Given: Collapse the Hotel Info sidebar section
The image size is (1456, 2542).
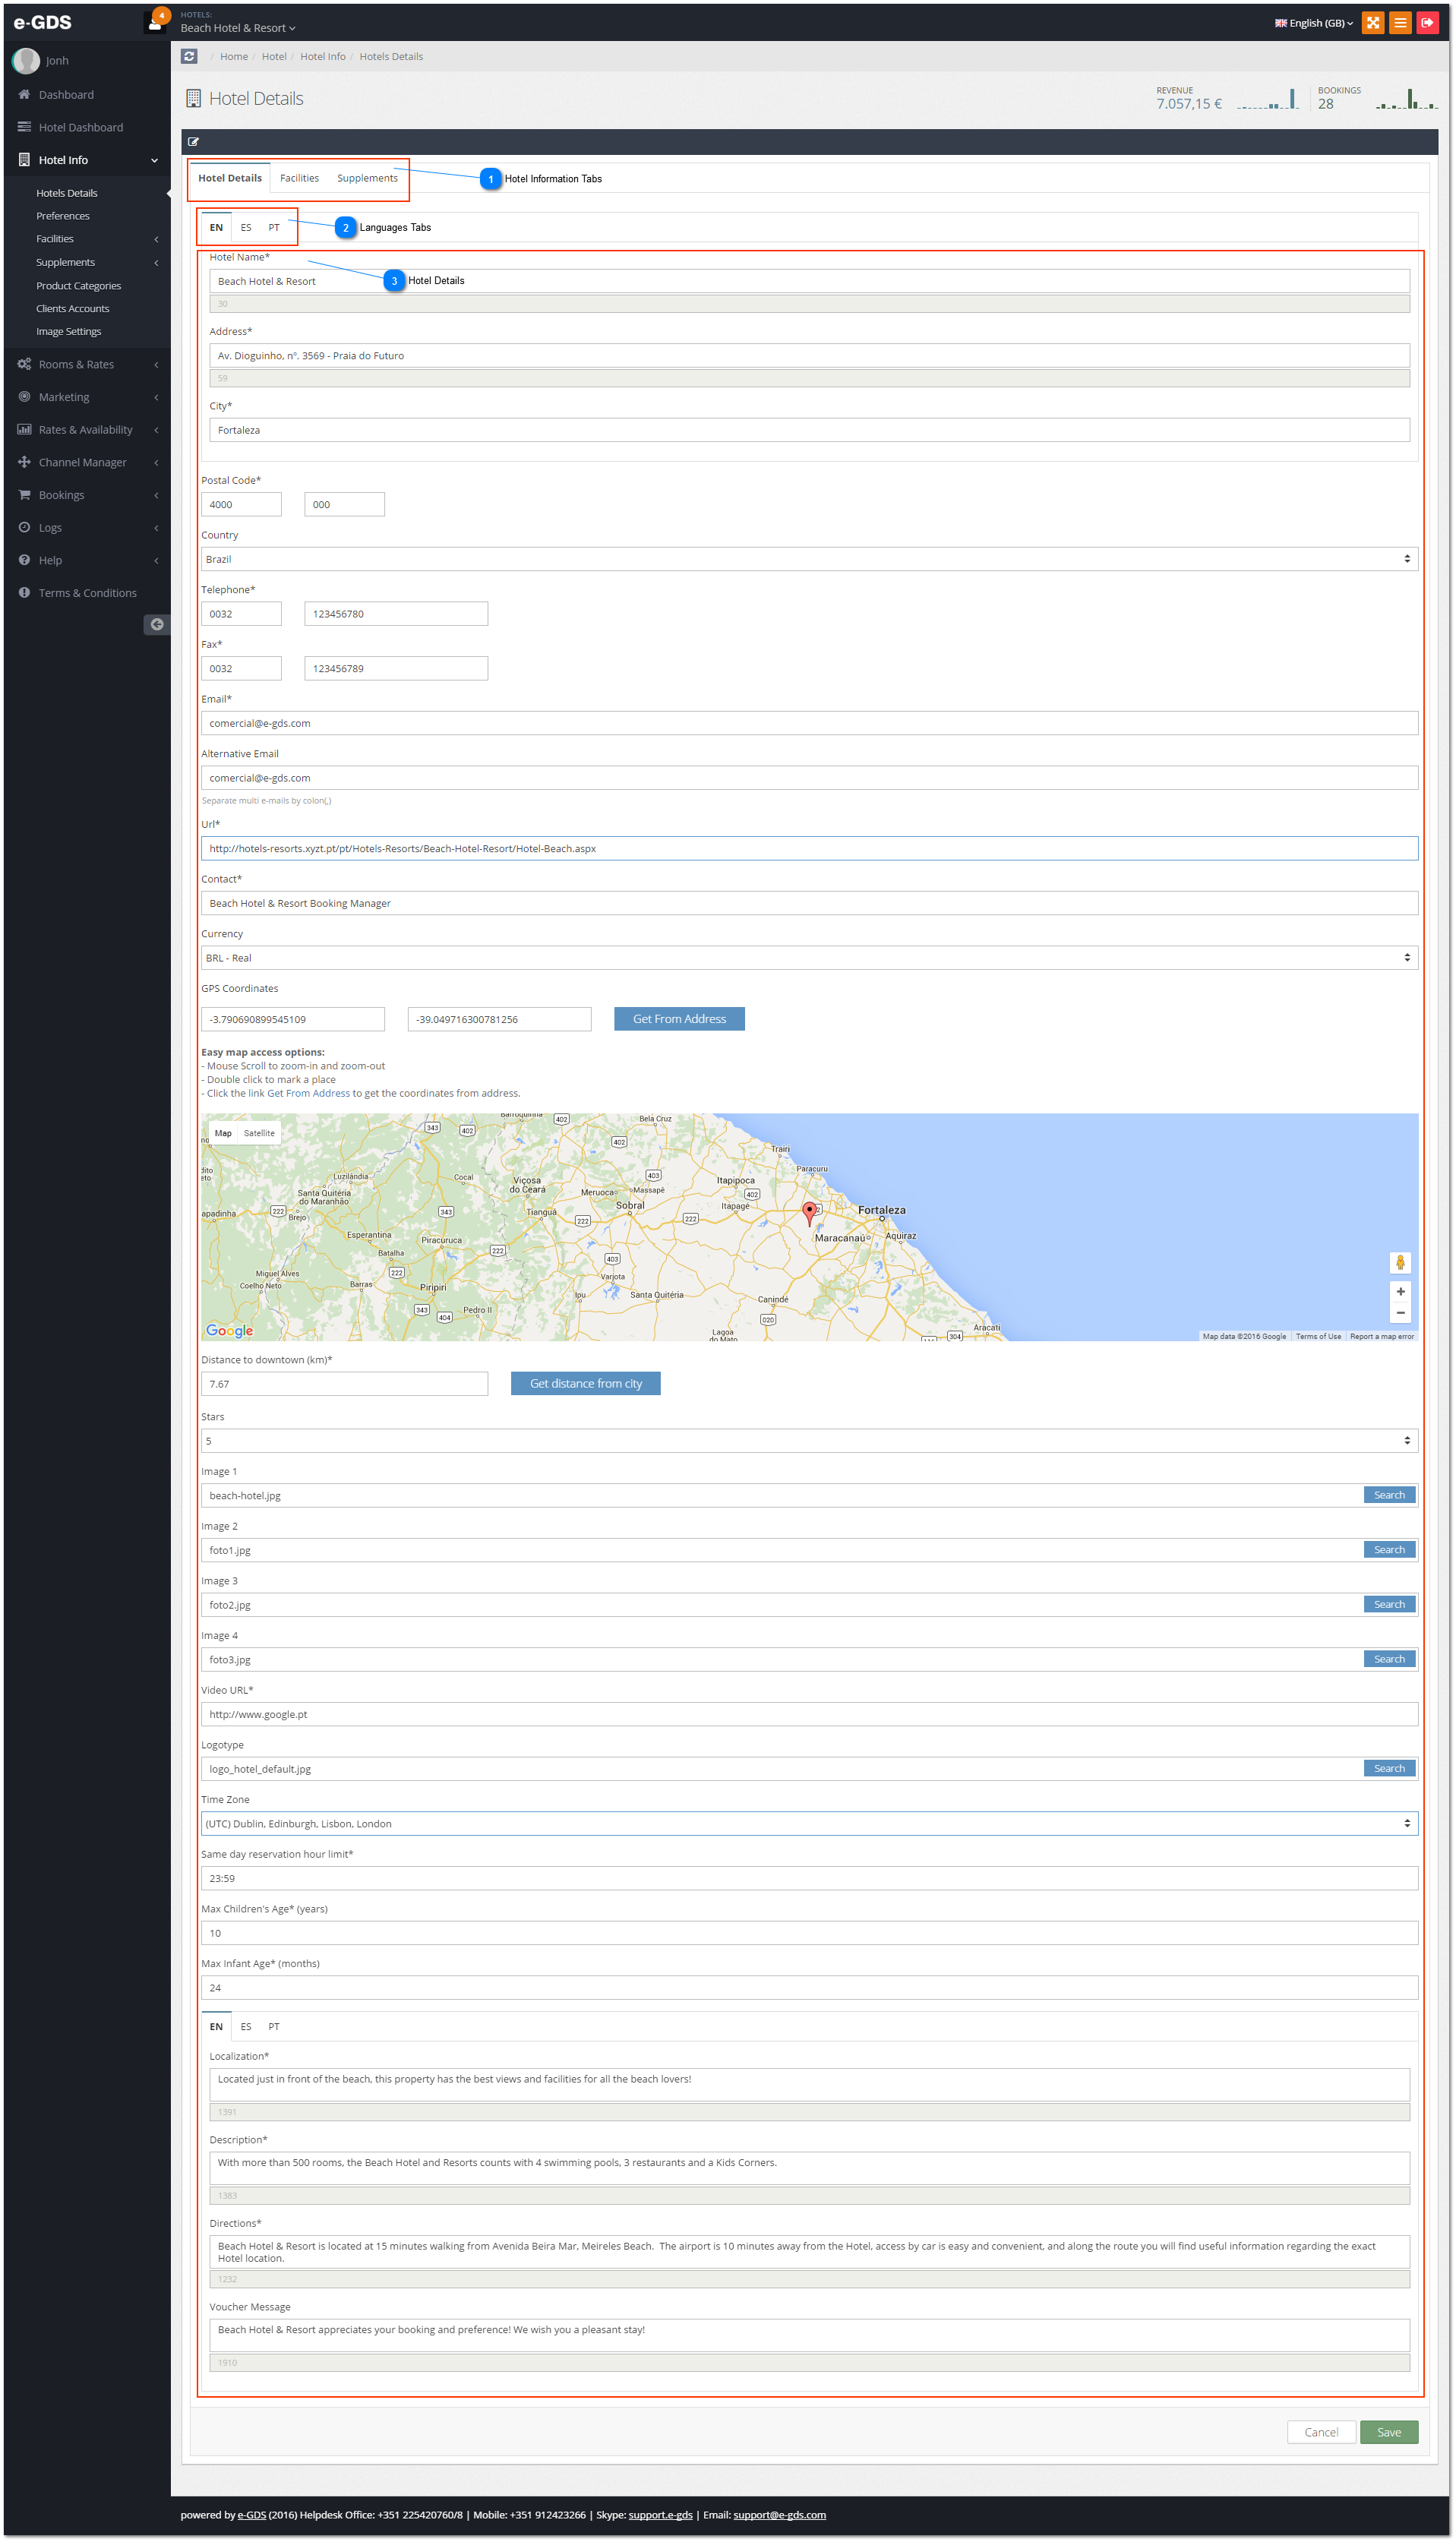Looking at the screenshot, I should (x=154, y=160).
